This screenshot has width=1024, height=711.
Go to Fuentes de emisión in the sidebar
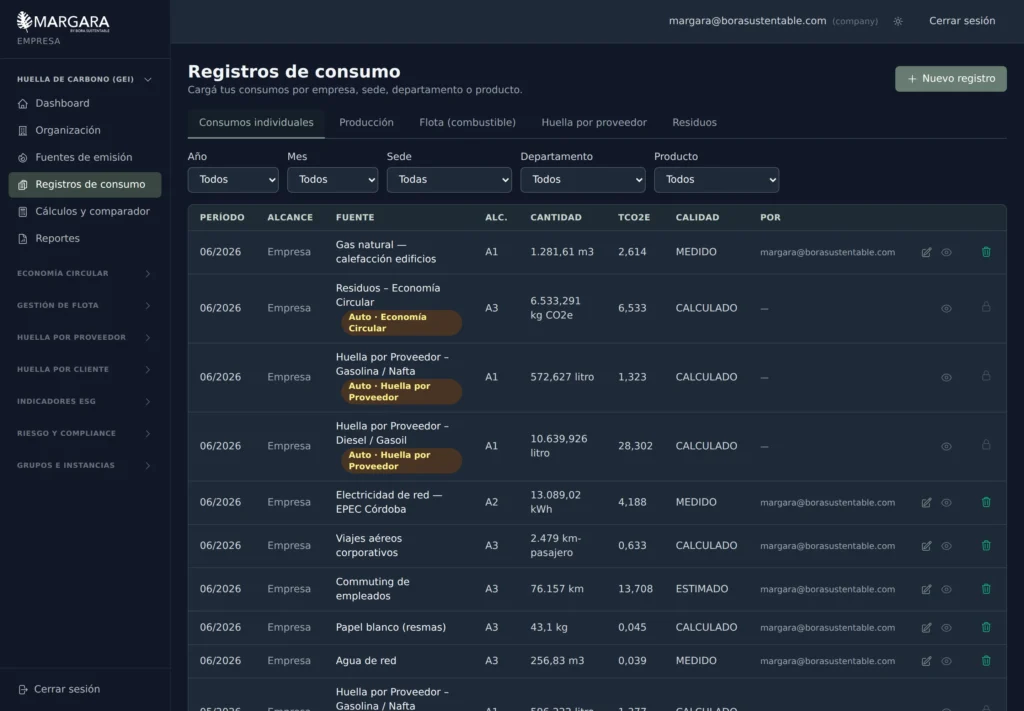pos(85,158)
